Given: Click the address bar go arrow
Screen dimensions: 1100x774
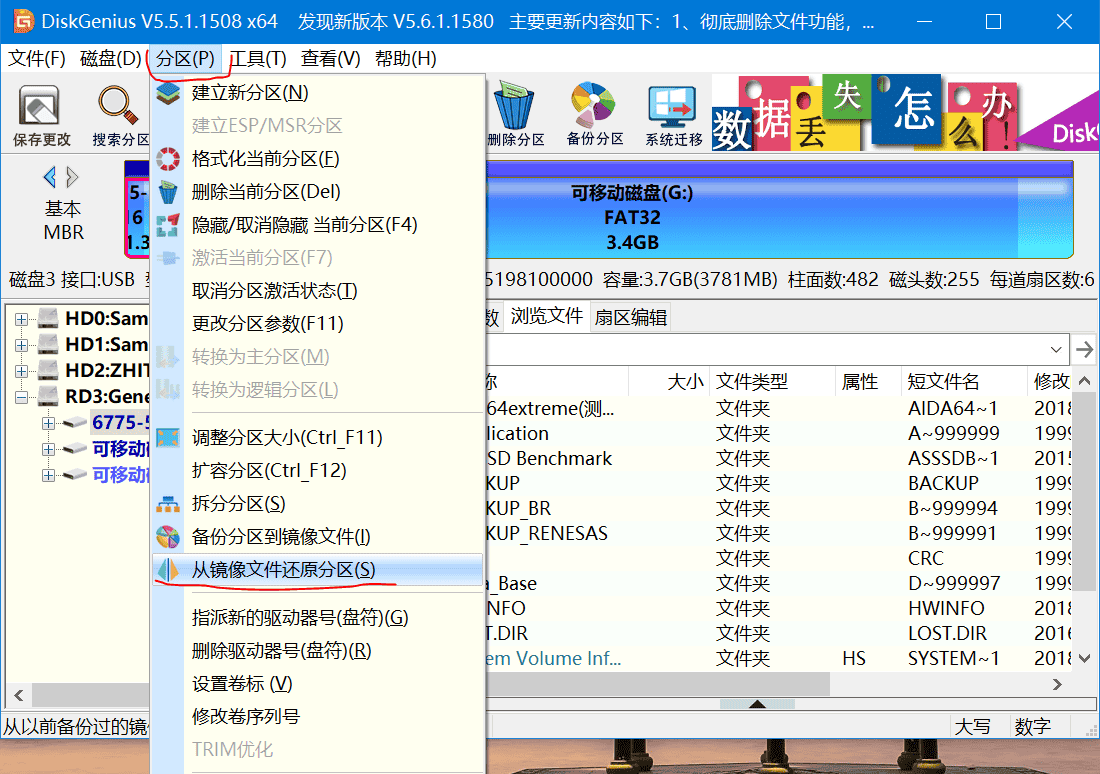Looking at the screenshot, I should coord(1084,349).
